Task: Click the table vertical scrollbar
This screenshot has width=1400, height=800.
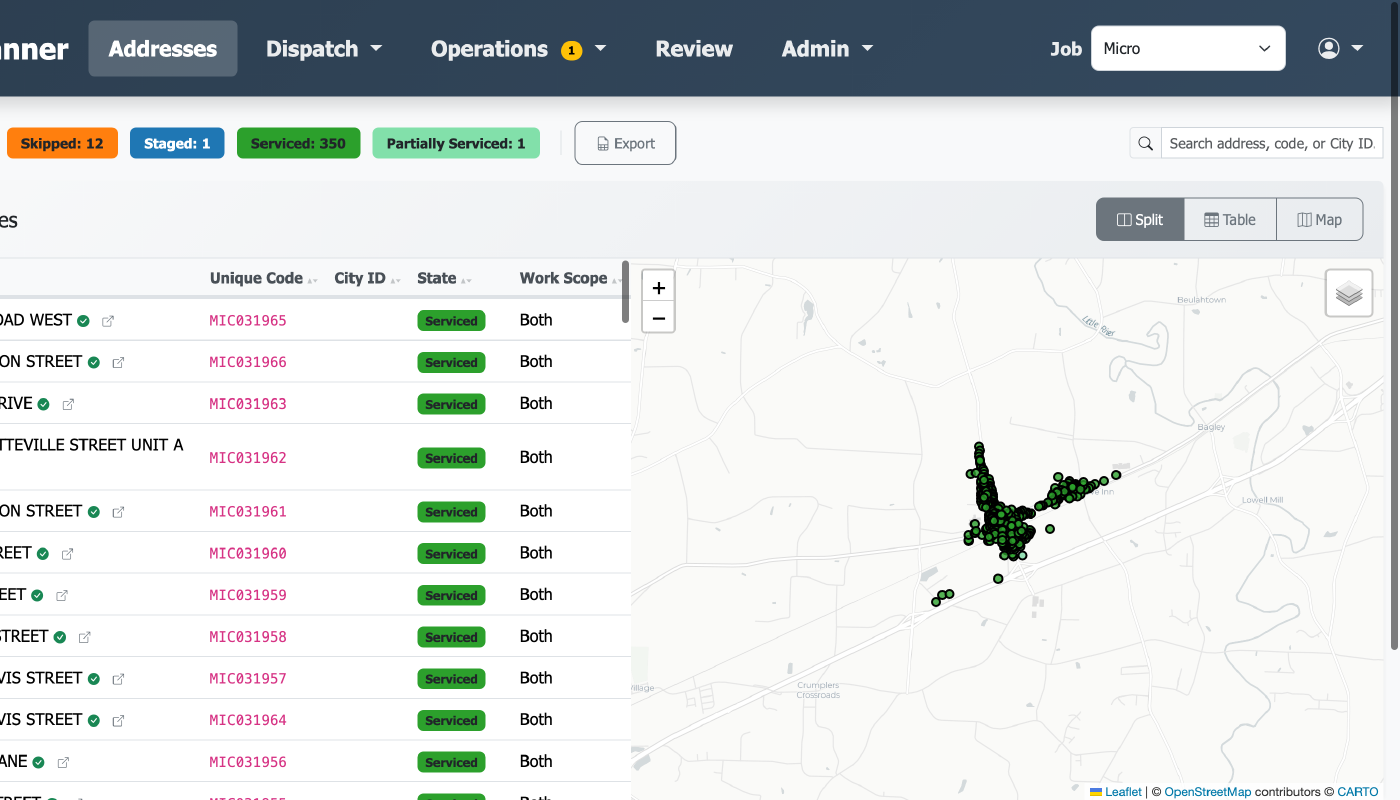Action: pos(626,292)
